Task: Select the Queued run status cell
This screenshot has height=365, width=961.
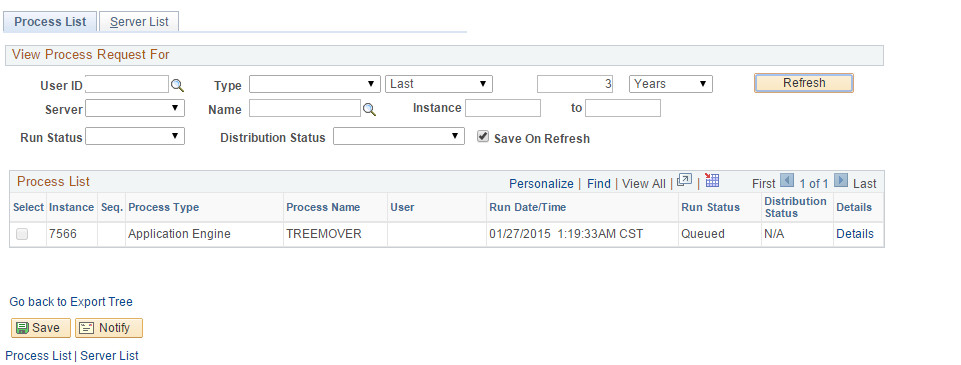Action: pyautogui.click(x=720, y=234)
